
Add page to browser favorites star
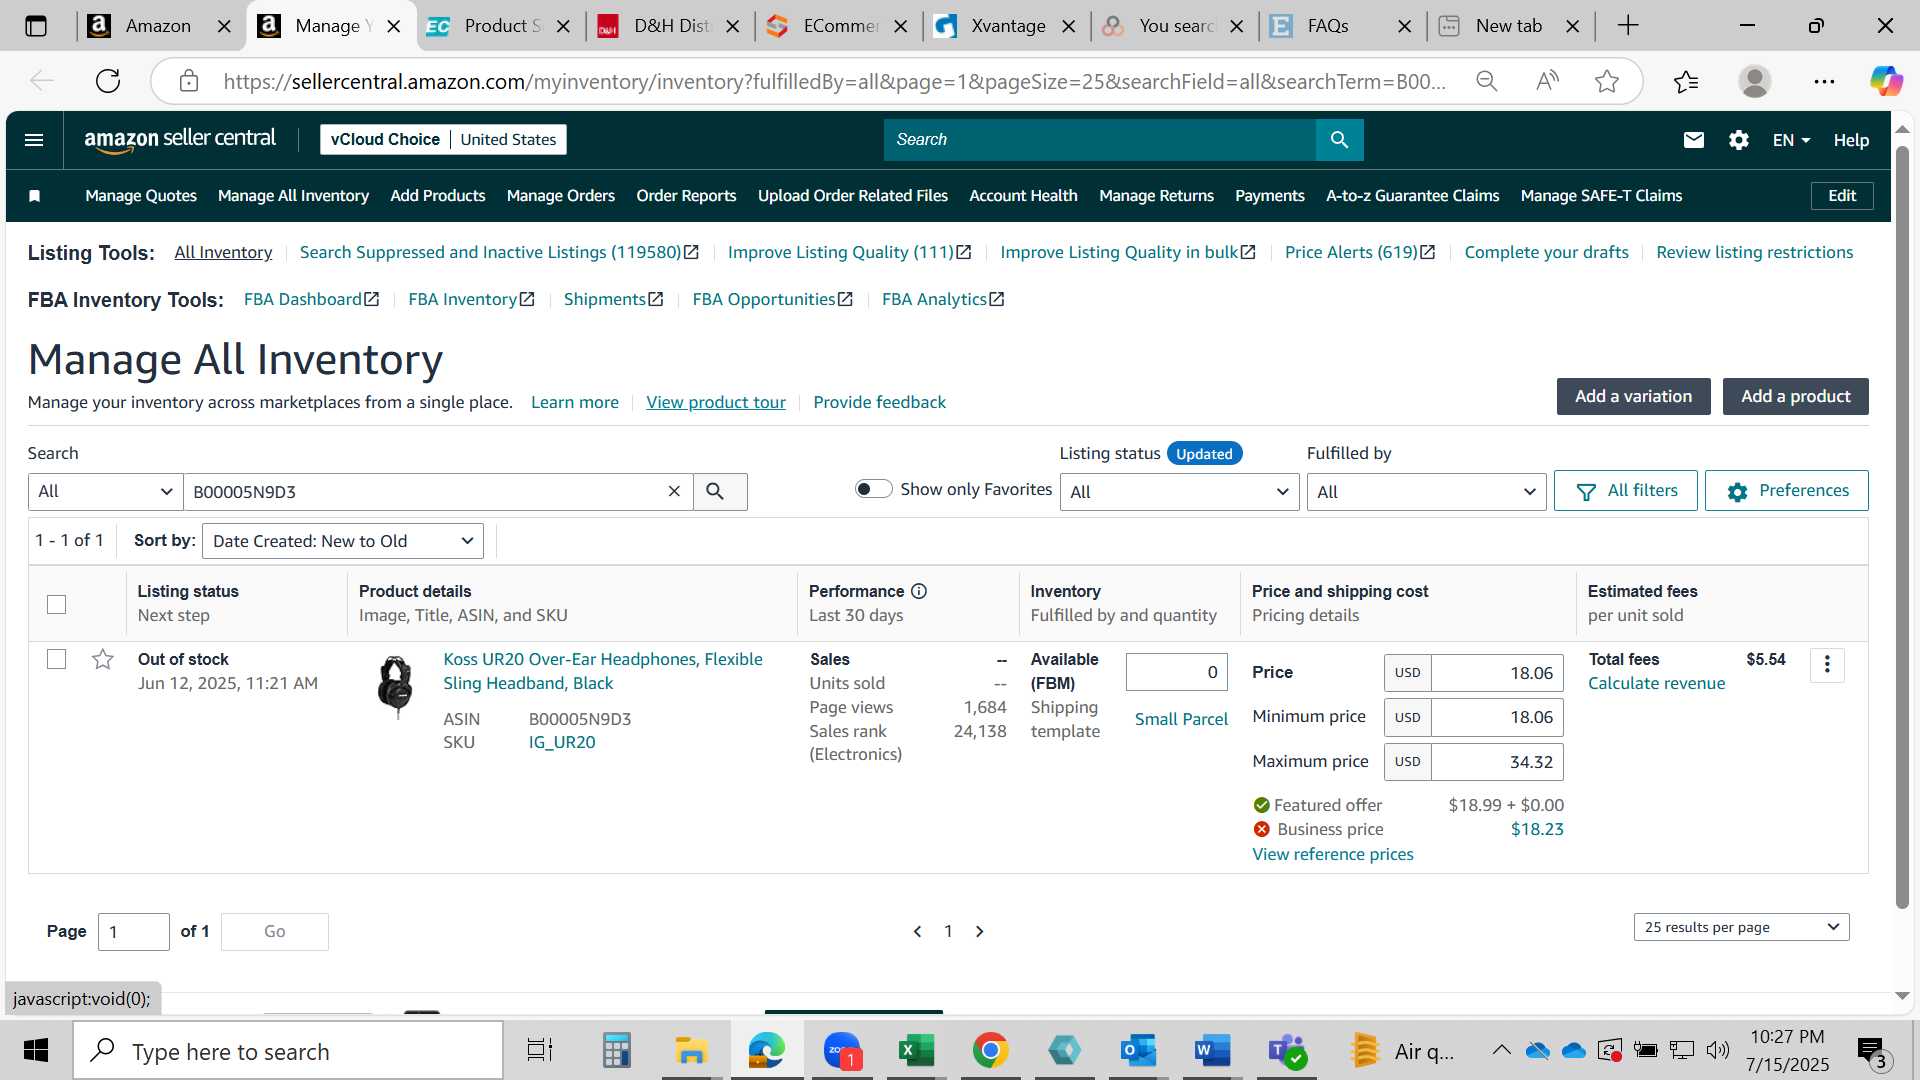[1607, 81]
